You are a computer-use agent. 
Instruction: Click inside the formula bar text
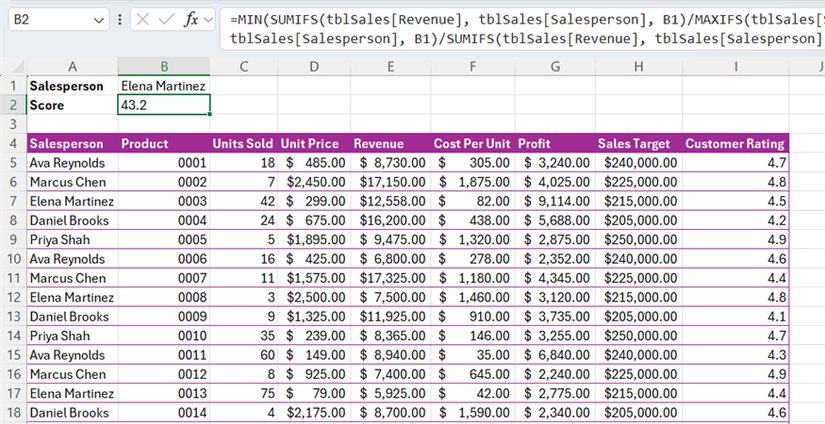point(522,29)
